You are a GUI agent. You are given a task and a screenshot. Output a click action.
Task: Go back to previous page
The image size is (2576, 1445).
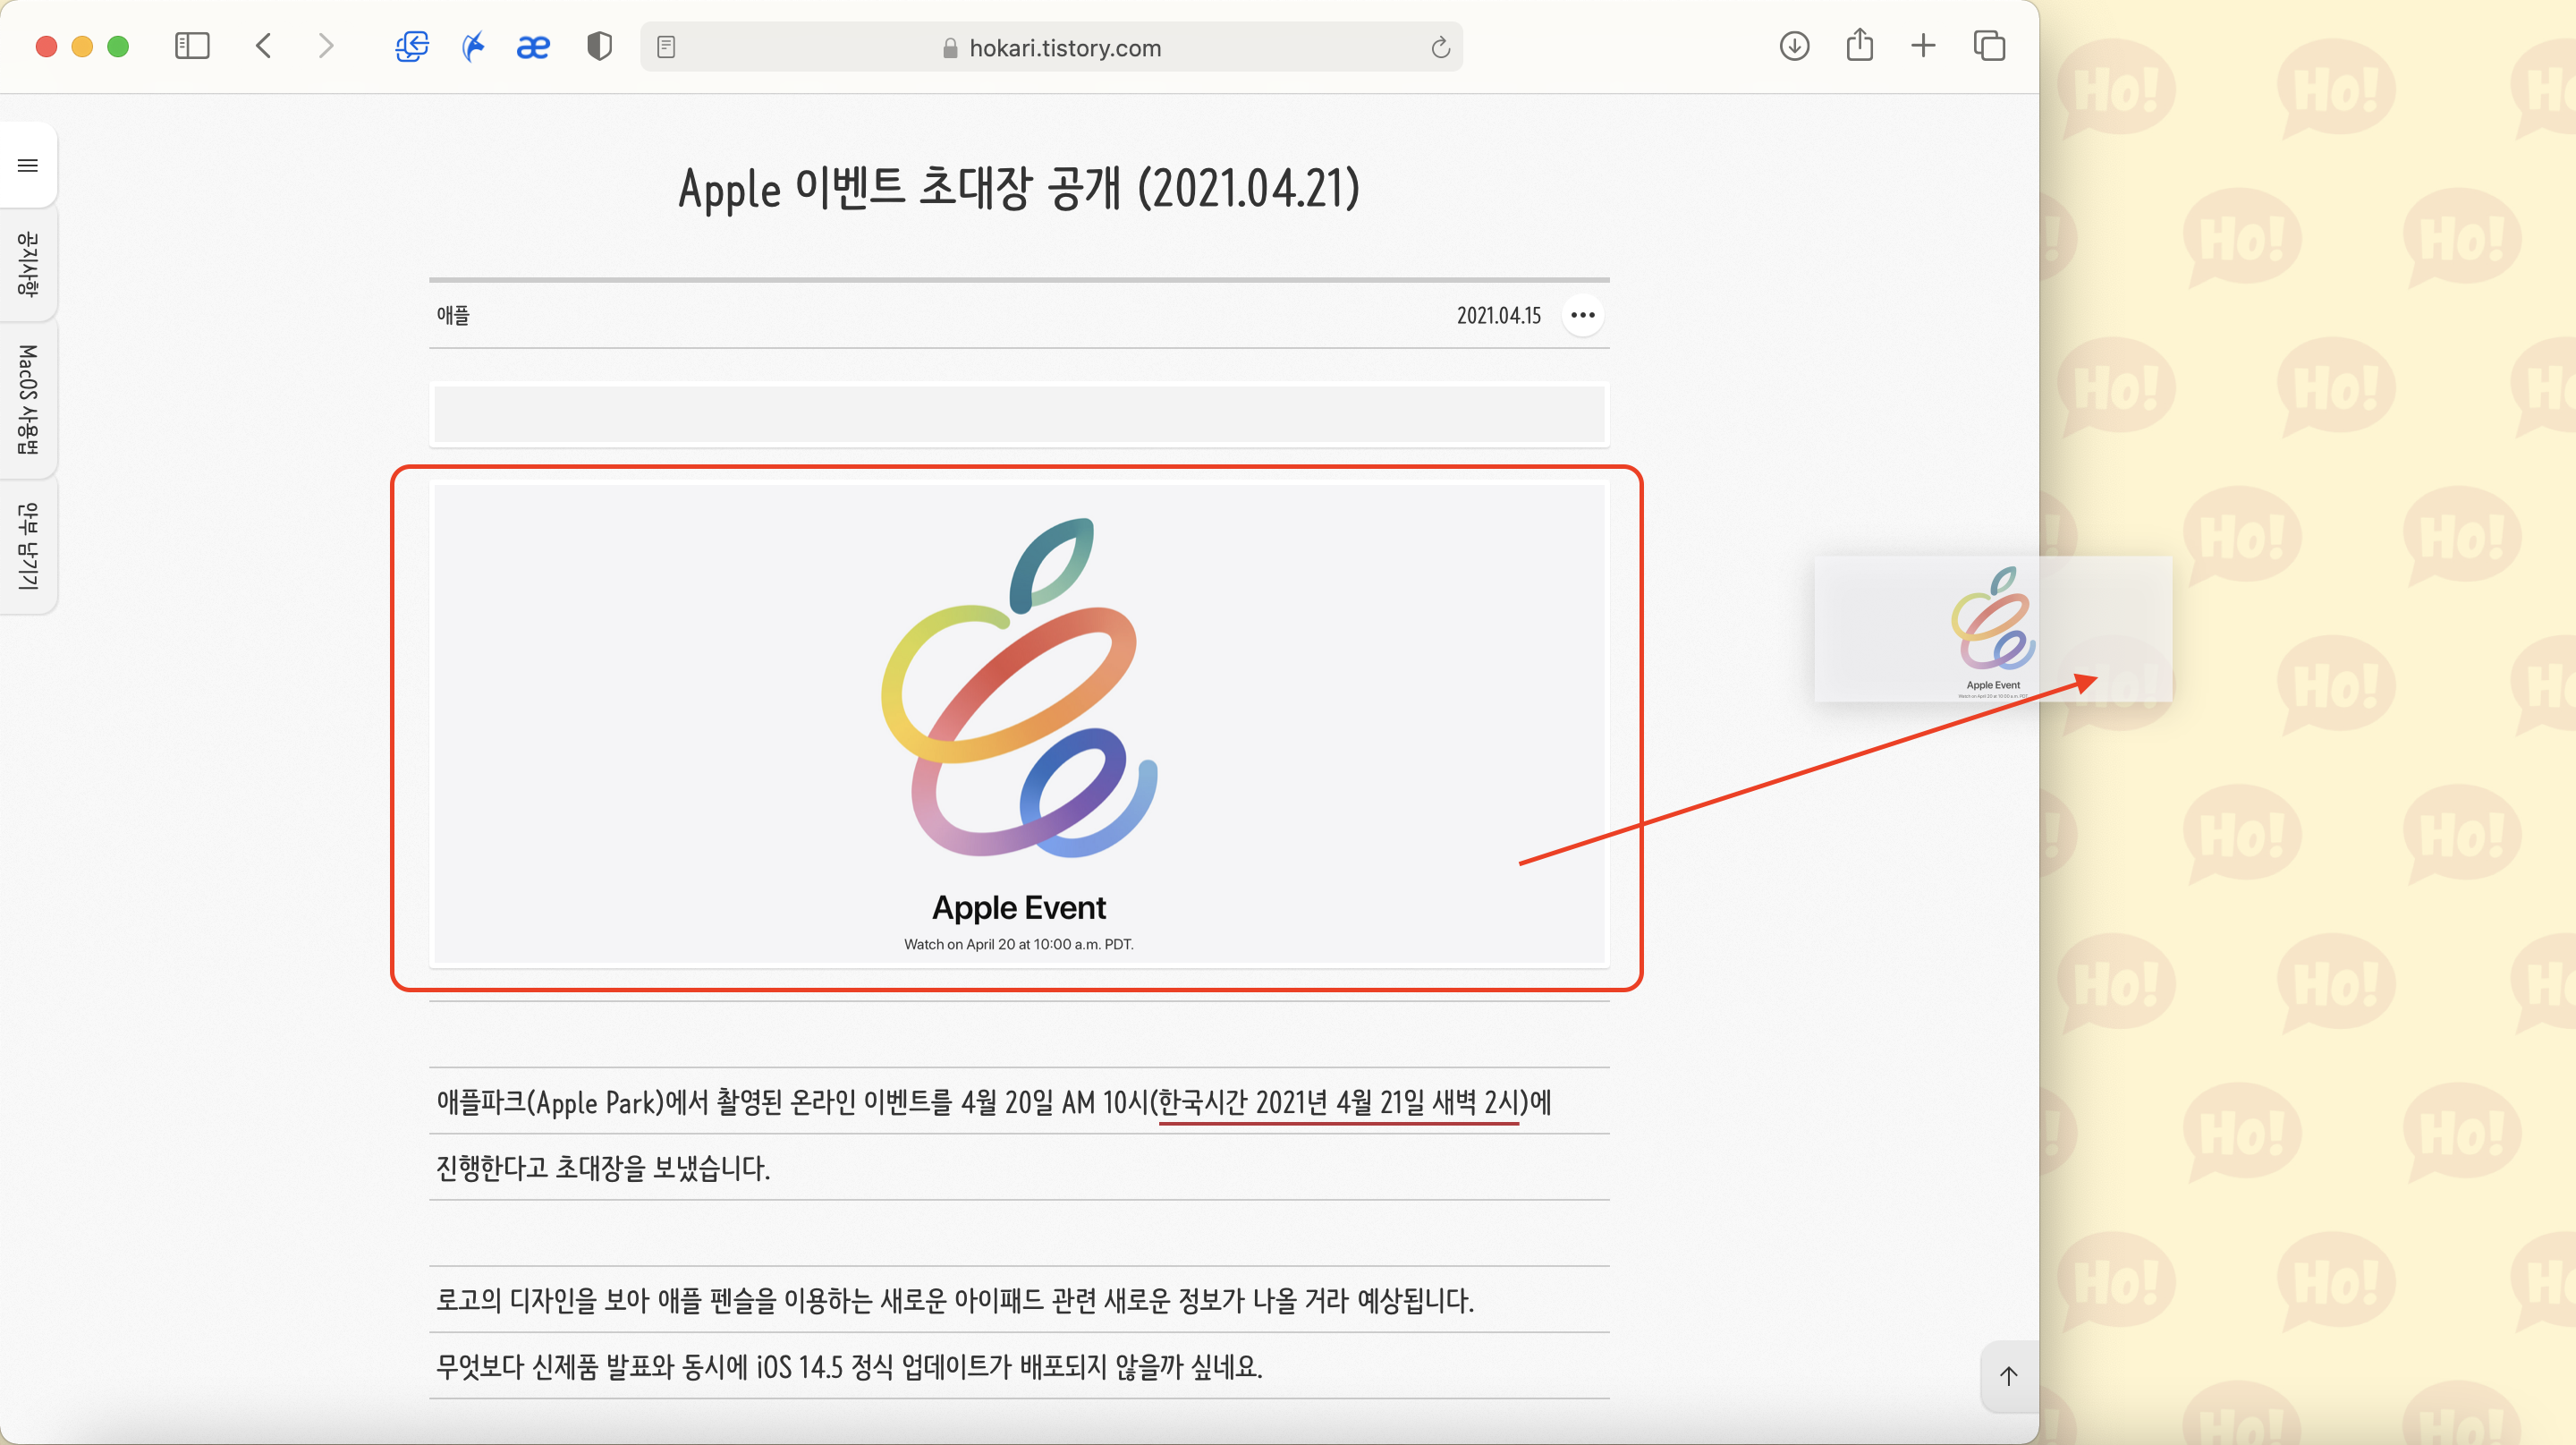(x=264, y=46)
